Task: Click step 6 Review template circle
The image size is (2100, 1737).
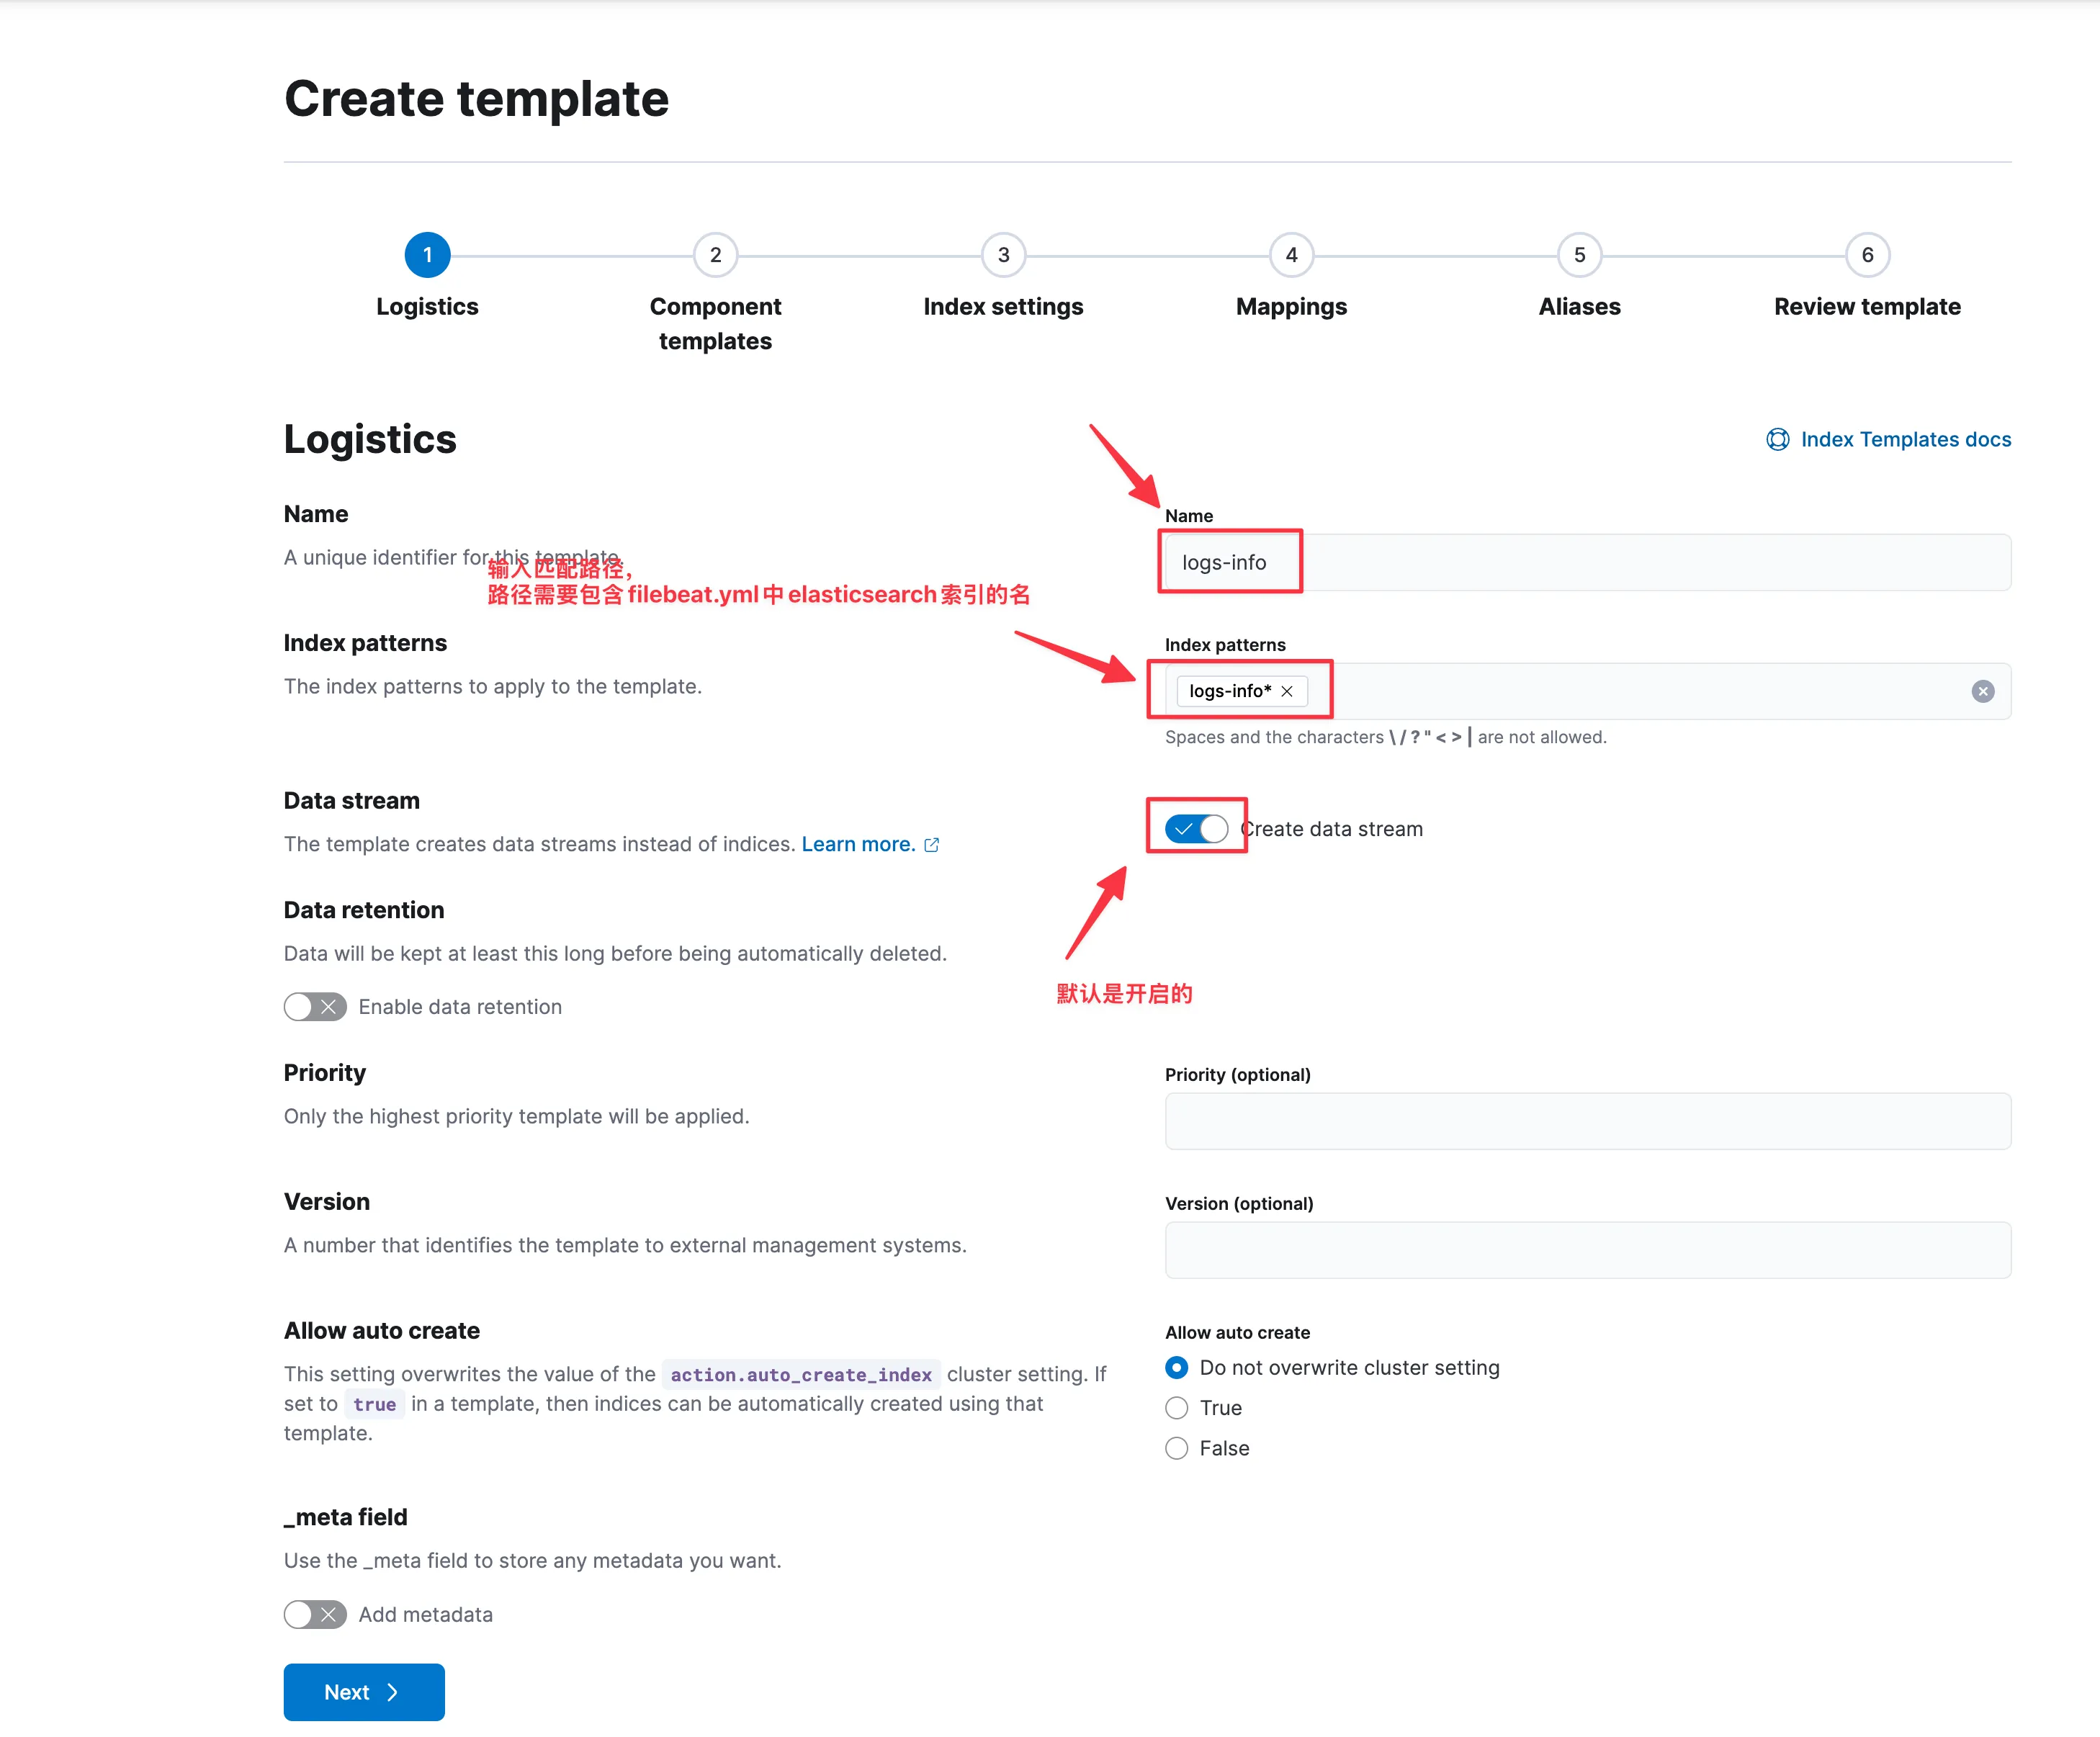Action: coord(1867,255)
